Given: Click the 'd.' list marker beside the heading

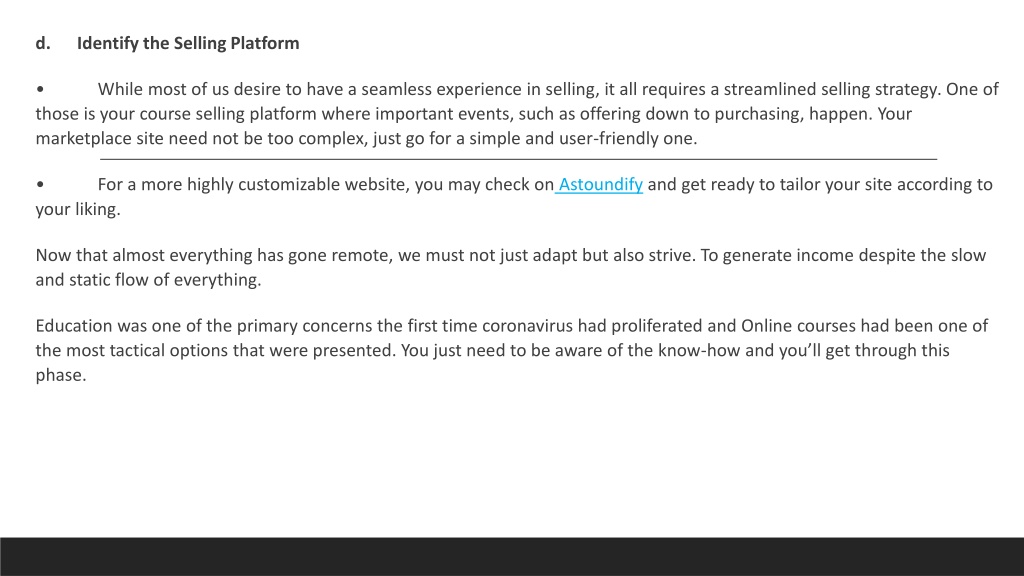Looking at the screenshot, I should pos(43,43).
